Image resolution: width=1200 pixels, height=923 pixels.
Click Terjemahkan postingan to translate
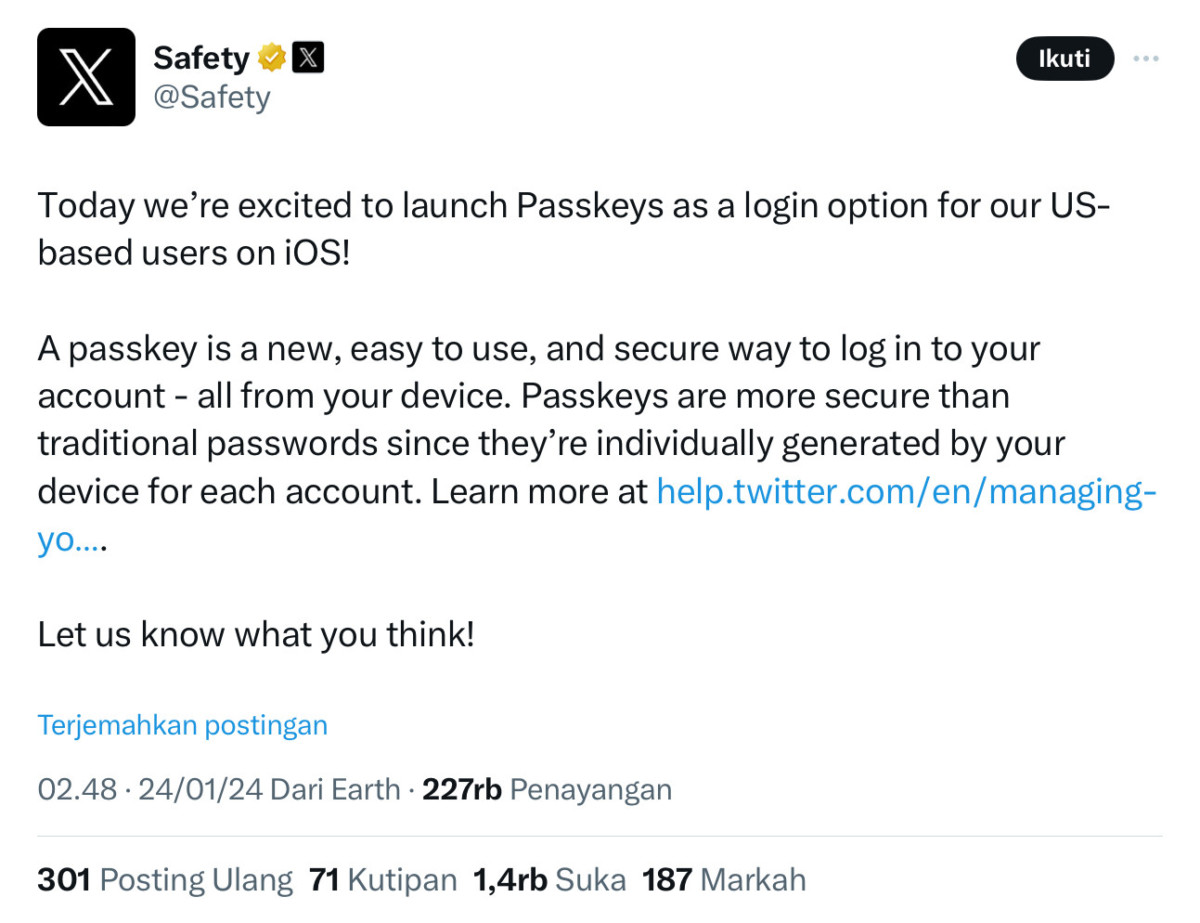(x=182, y=725)
